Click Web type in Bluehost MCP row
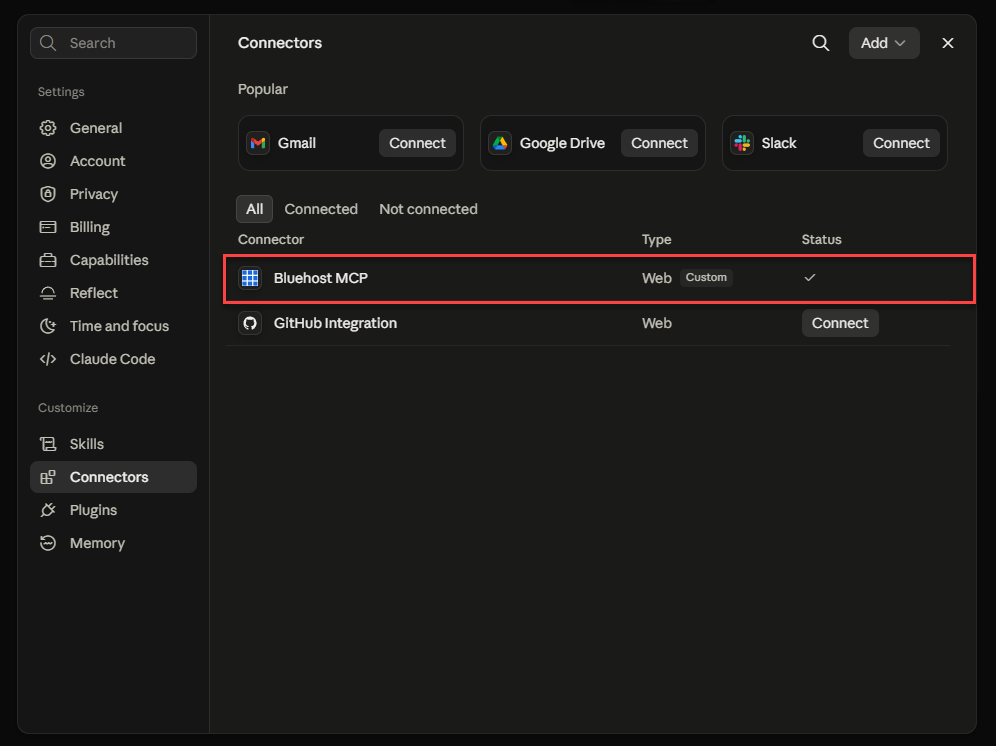This screenshot has width=996, height=746. tap(657, 278)
